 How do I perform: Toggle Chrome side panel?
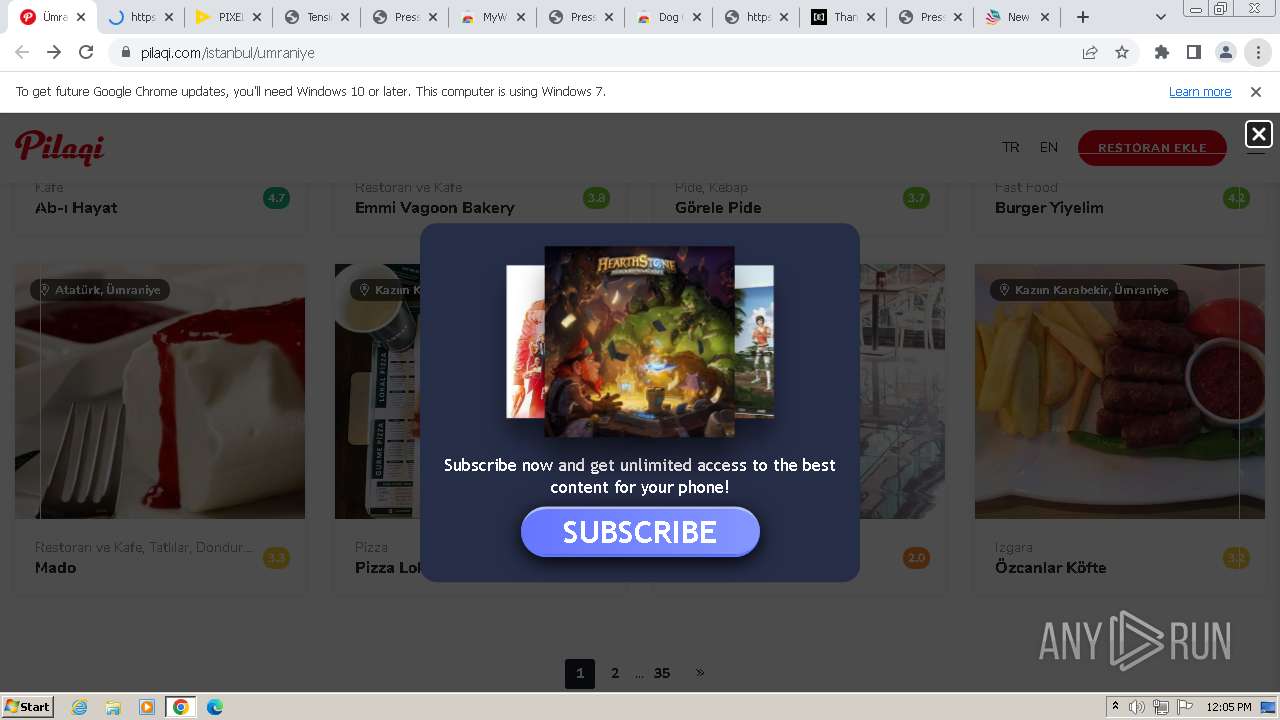point(1194,53)
